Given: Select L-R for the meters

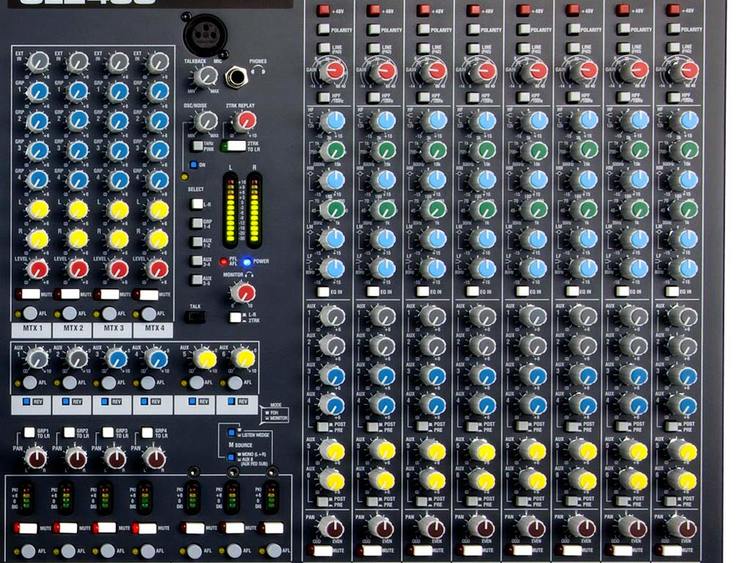Looking at the screenshot, I should click(x=197, y=204).
